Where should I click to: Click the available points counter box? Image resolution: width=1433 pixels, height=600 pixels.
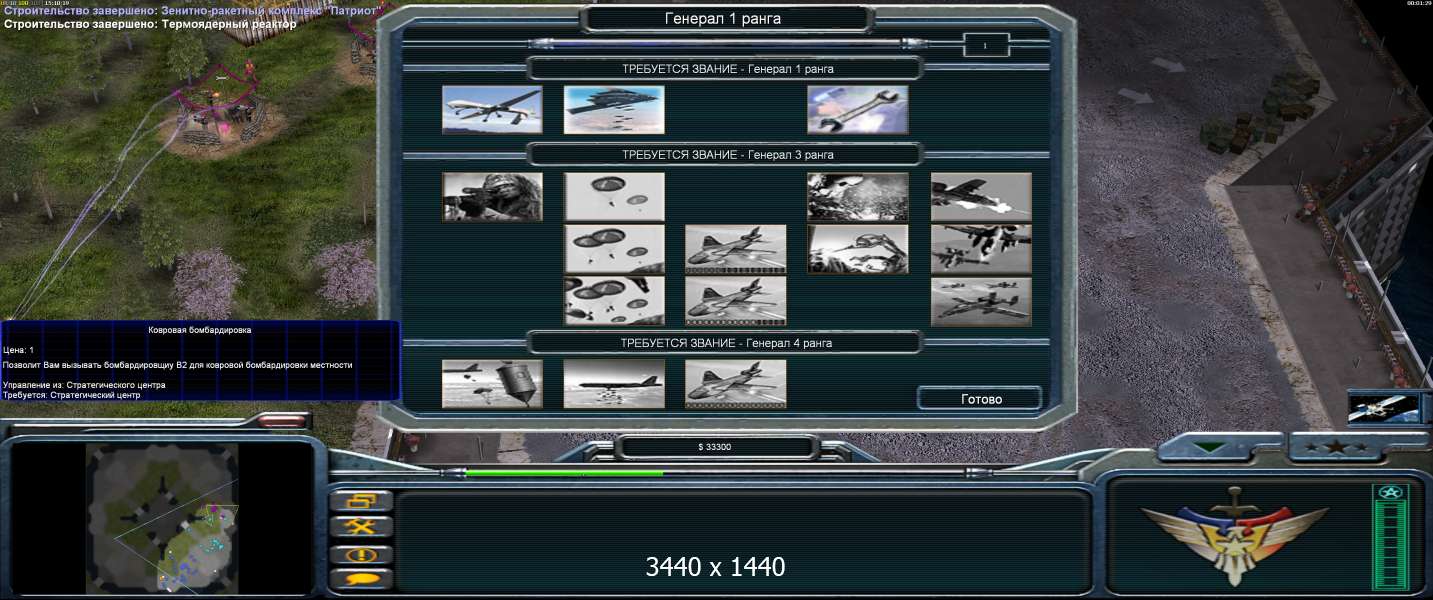[985, 46]
